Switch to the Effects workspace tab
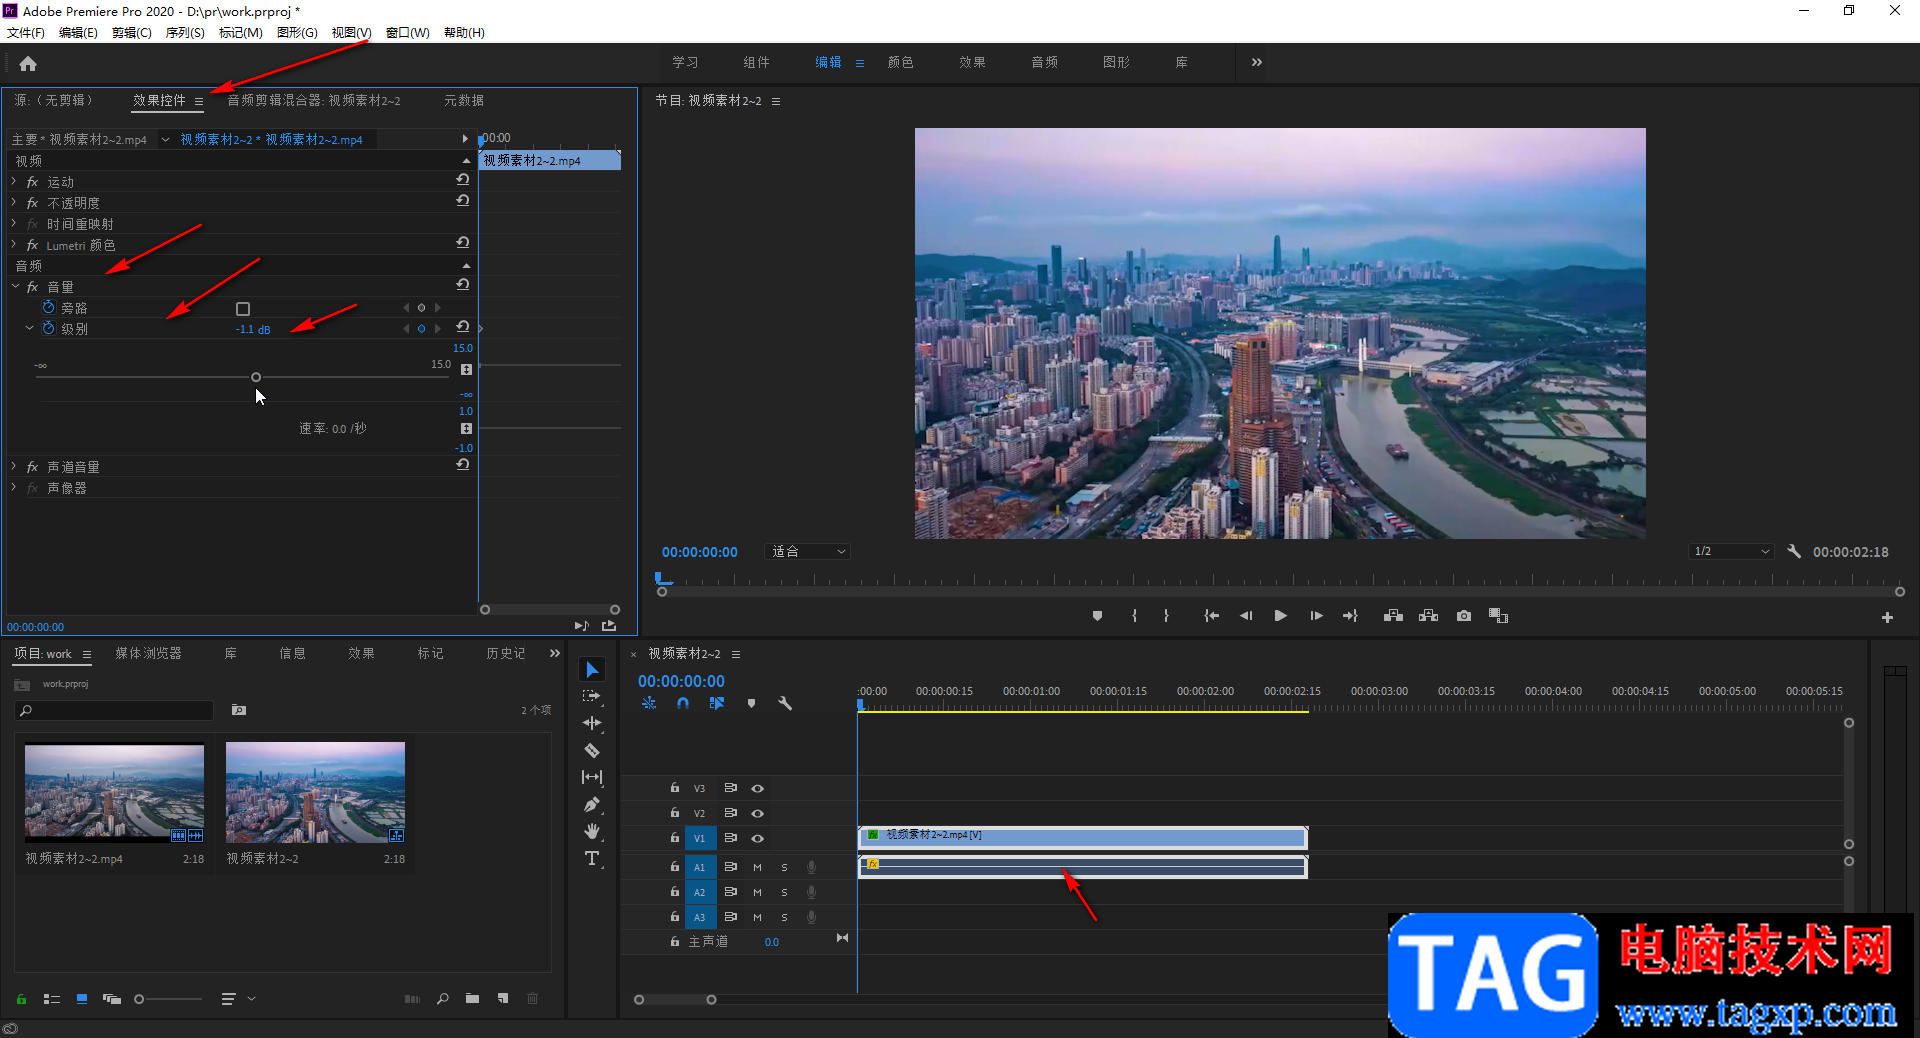The width and height of the screenshot is (1920, 1038). 972,62
